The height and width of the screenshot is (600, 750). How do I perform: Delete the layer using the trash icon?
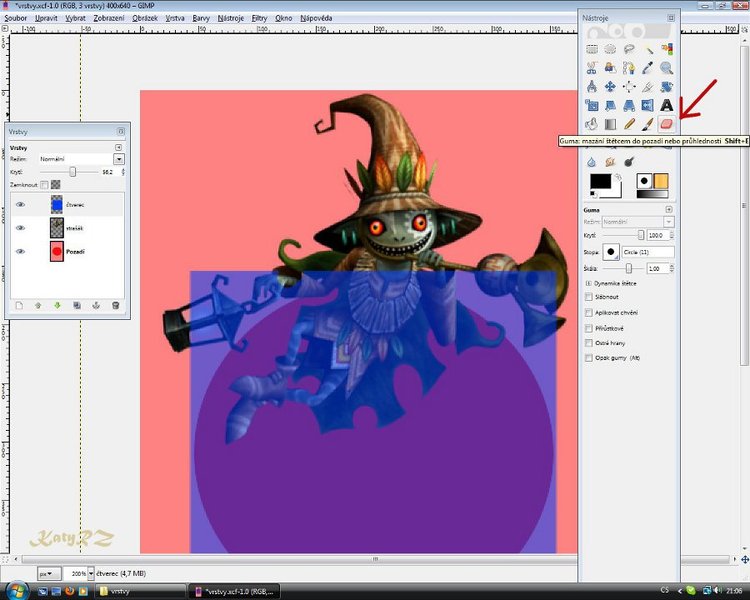coord(115,306)
